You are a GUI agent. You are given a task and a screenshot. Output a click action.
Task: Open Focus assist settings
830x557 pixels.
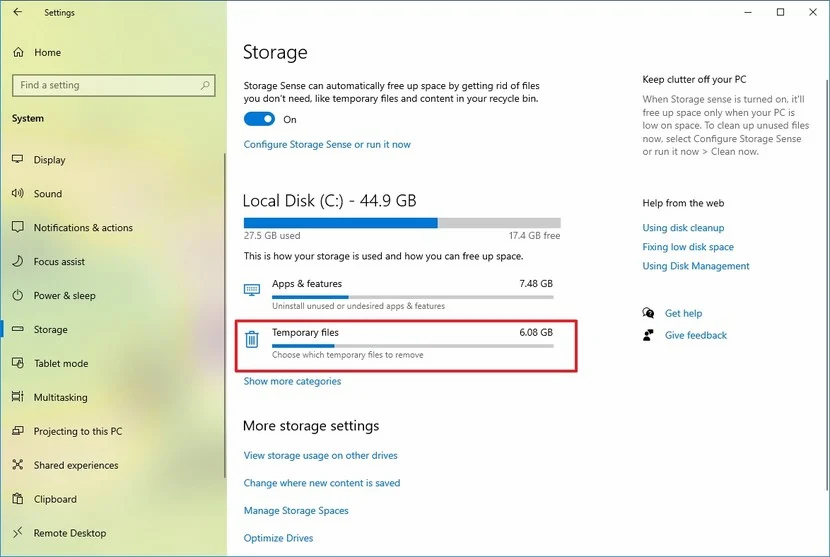tap(59, 262)
